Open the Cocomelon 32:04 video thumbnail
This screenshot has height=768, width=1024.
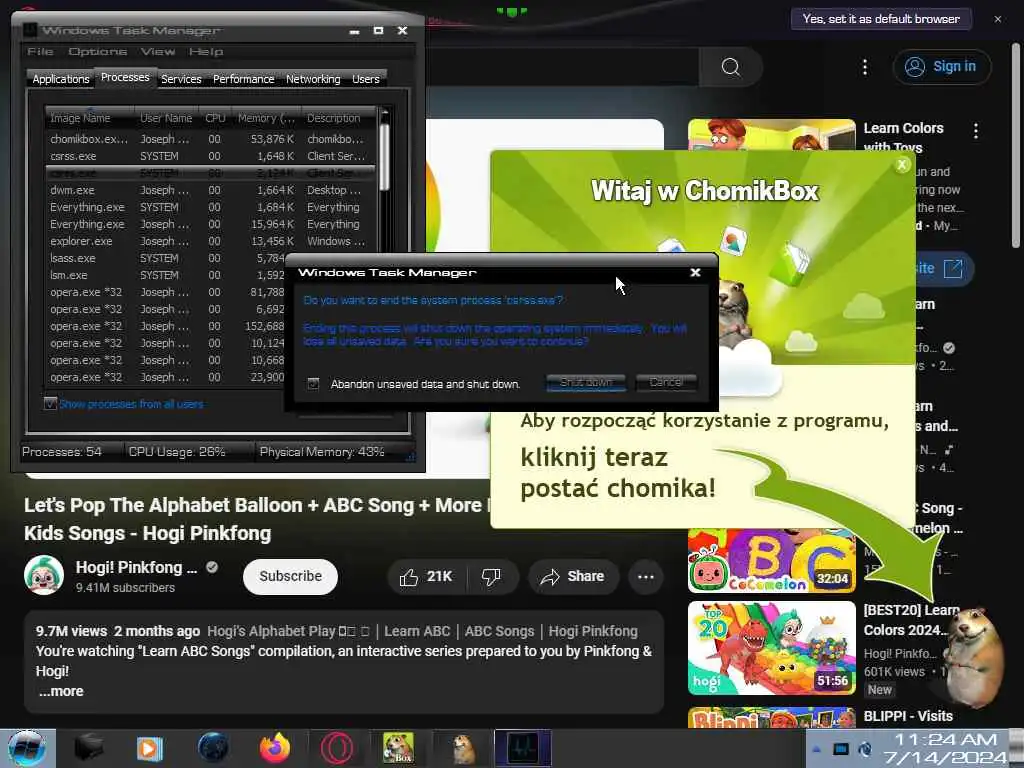(771, 561)
